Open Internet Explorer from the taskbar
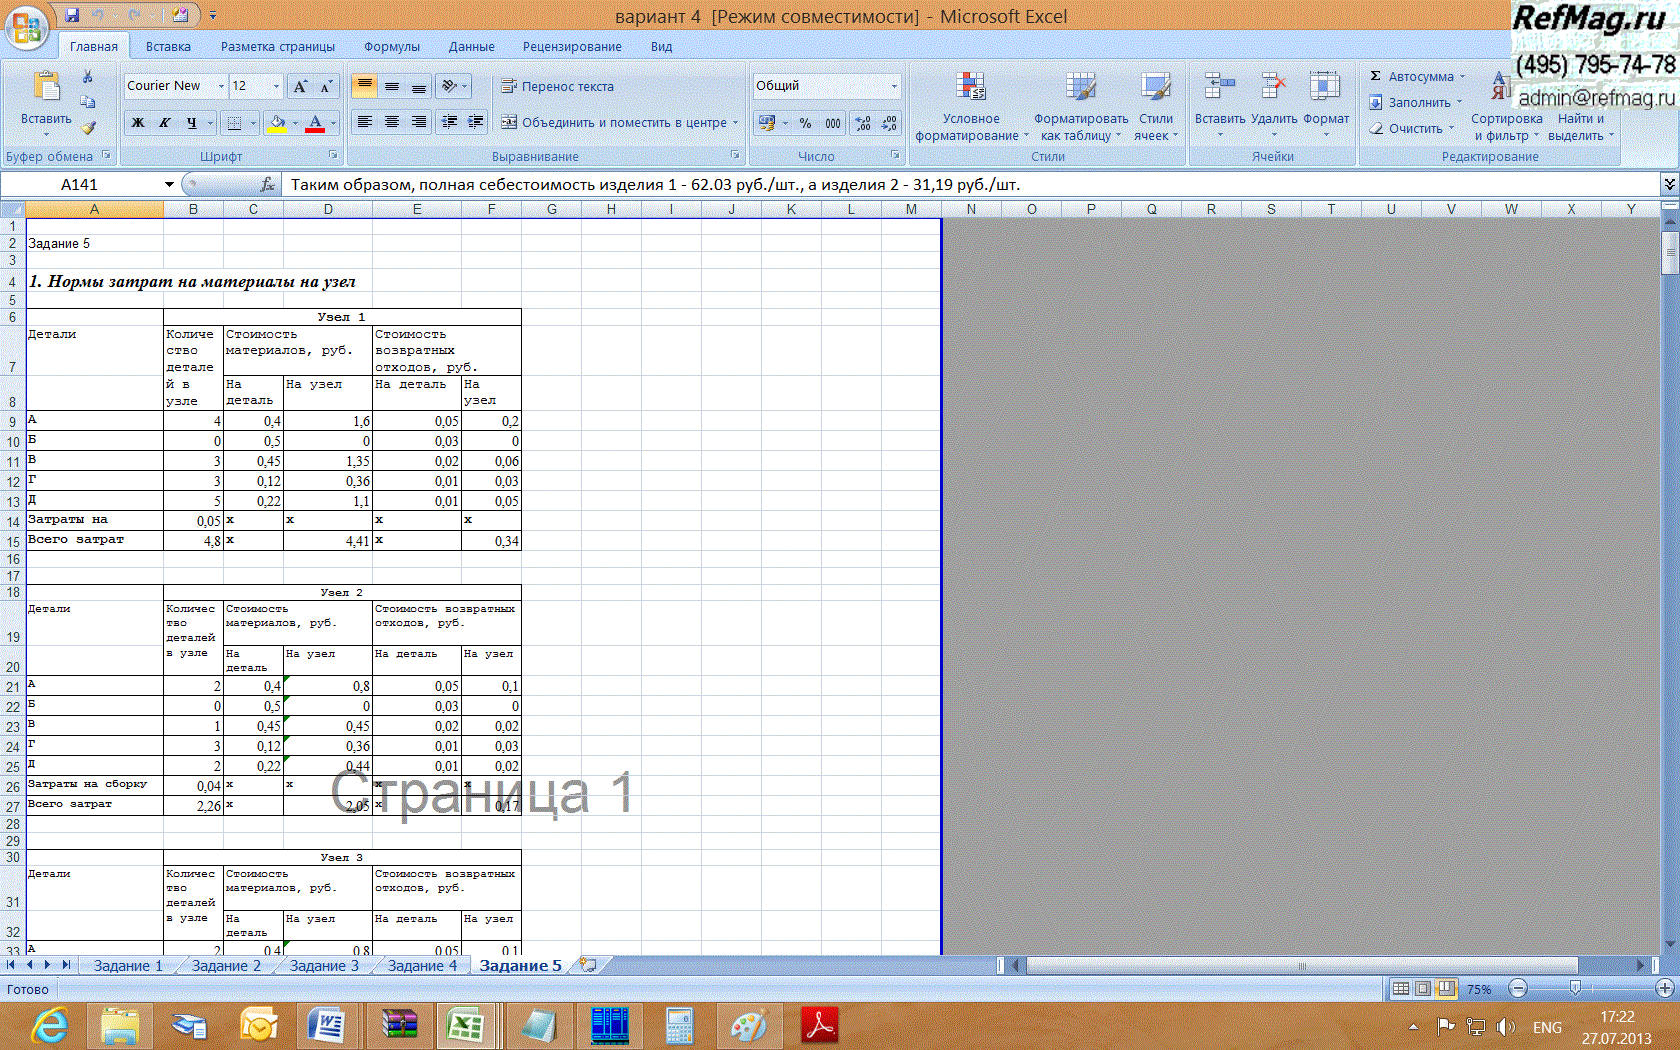This screenshot has width=1680, height=1050. [x=50, y=1027]
